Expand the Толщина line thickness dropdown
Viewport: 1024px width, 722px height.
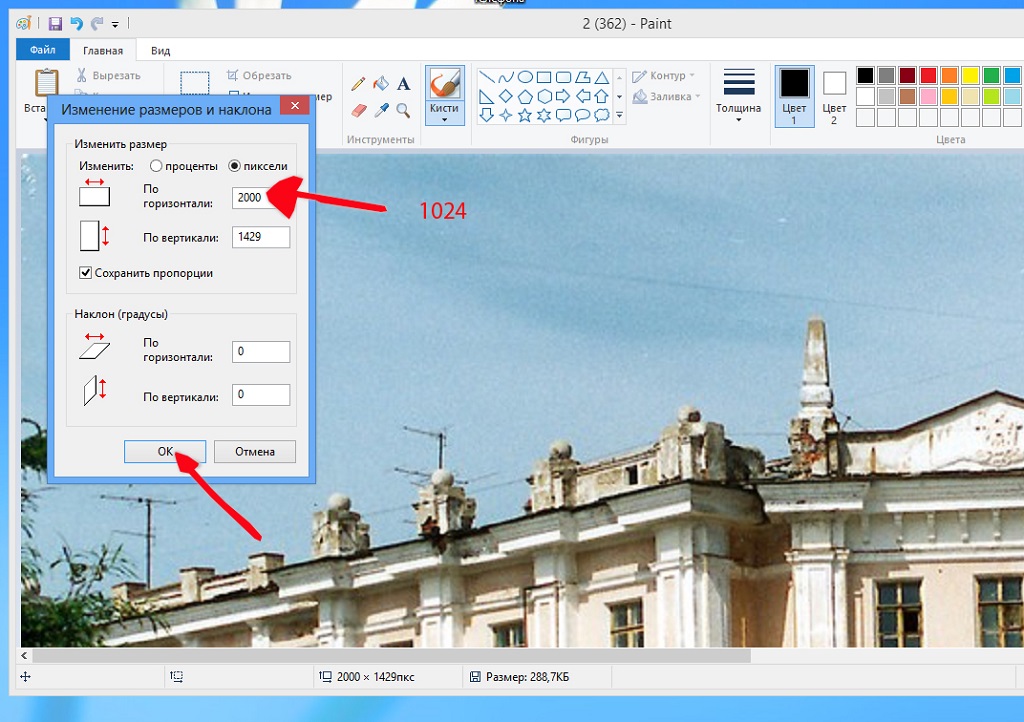(x=738, y=120)
